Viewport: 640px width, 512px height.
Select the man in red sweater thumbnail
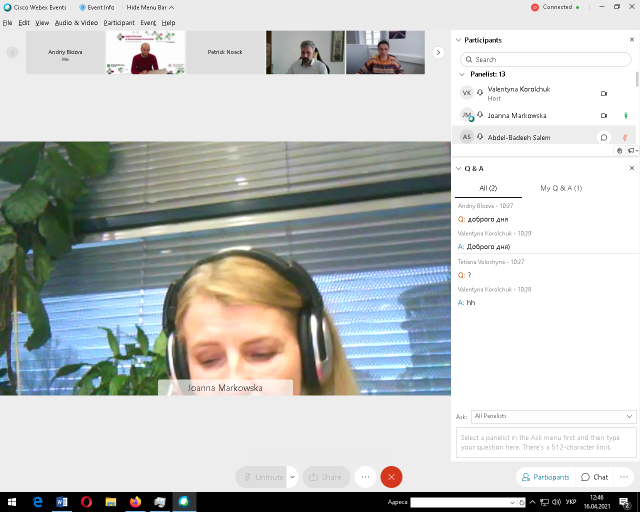(145, 52)
